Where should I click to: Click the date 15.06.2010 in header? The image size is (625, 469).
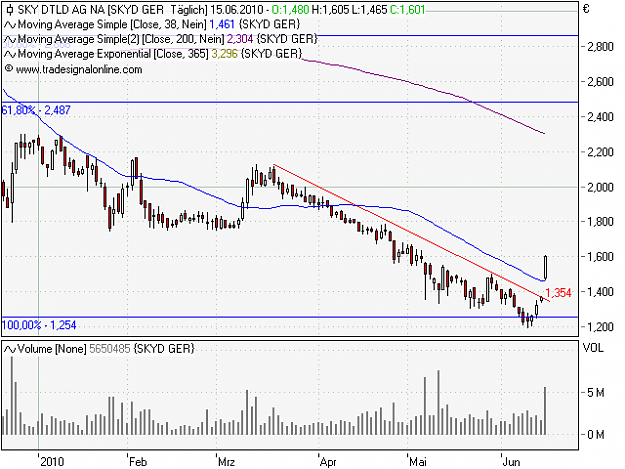click(237, 10)
